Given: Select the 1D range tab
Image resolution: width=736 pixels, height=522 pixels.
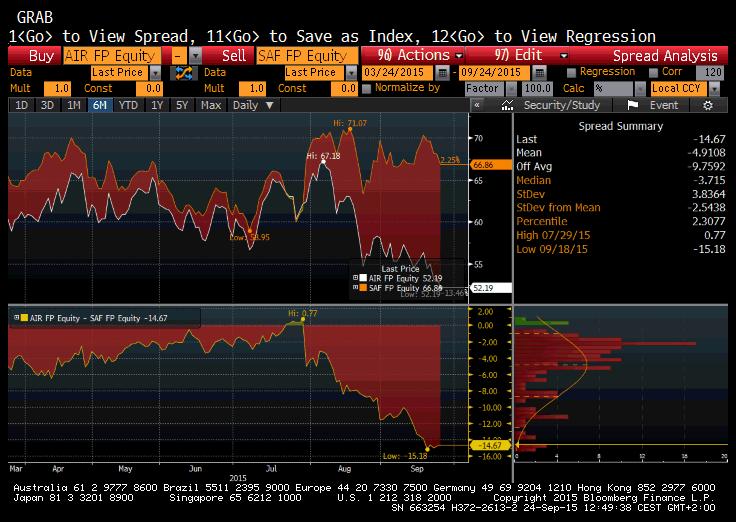Looking at the screenshot, I should tap(21, 105).
